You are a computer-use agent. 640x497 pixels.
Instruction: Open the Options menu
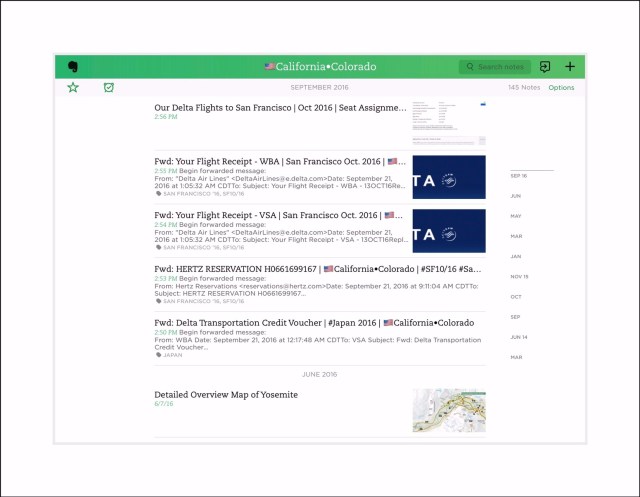tap(561, 88)
